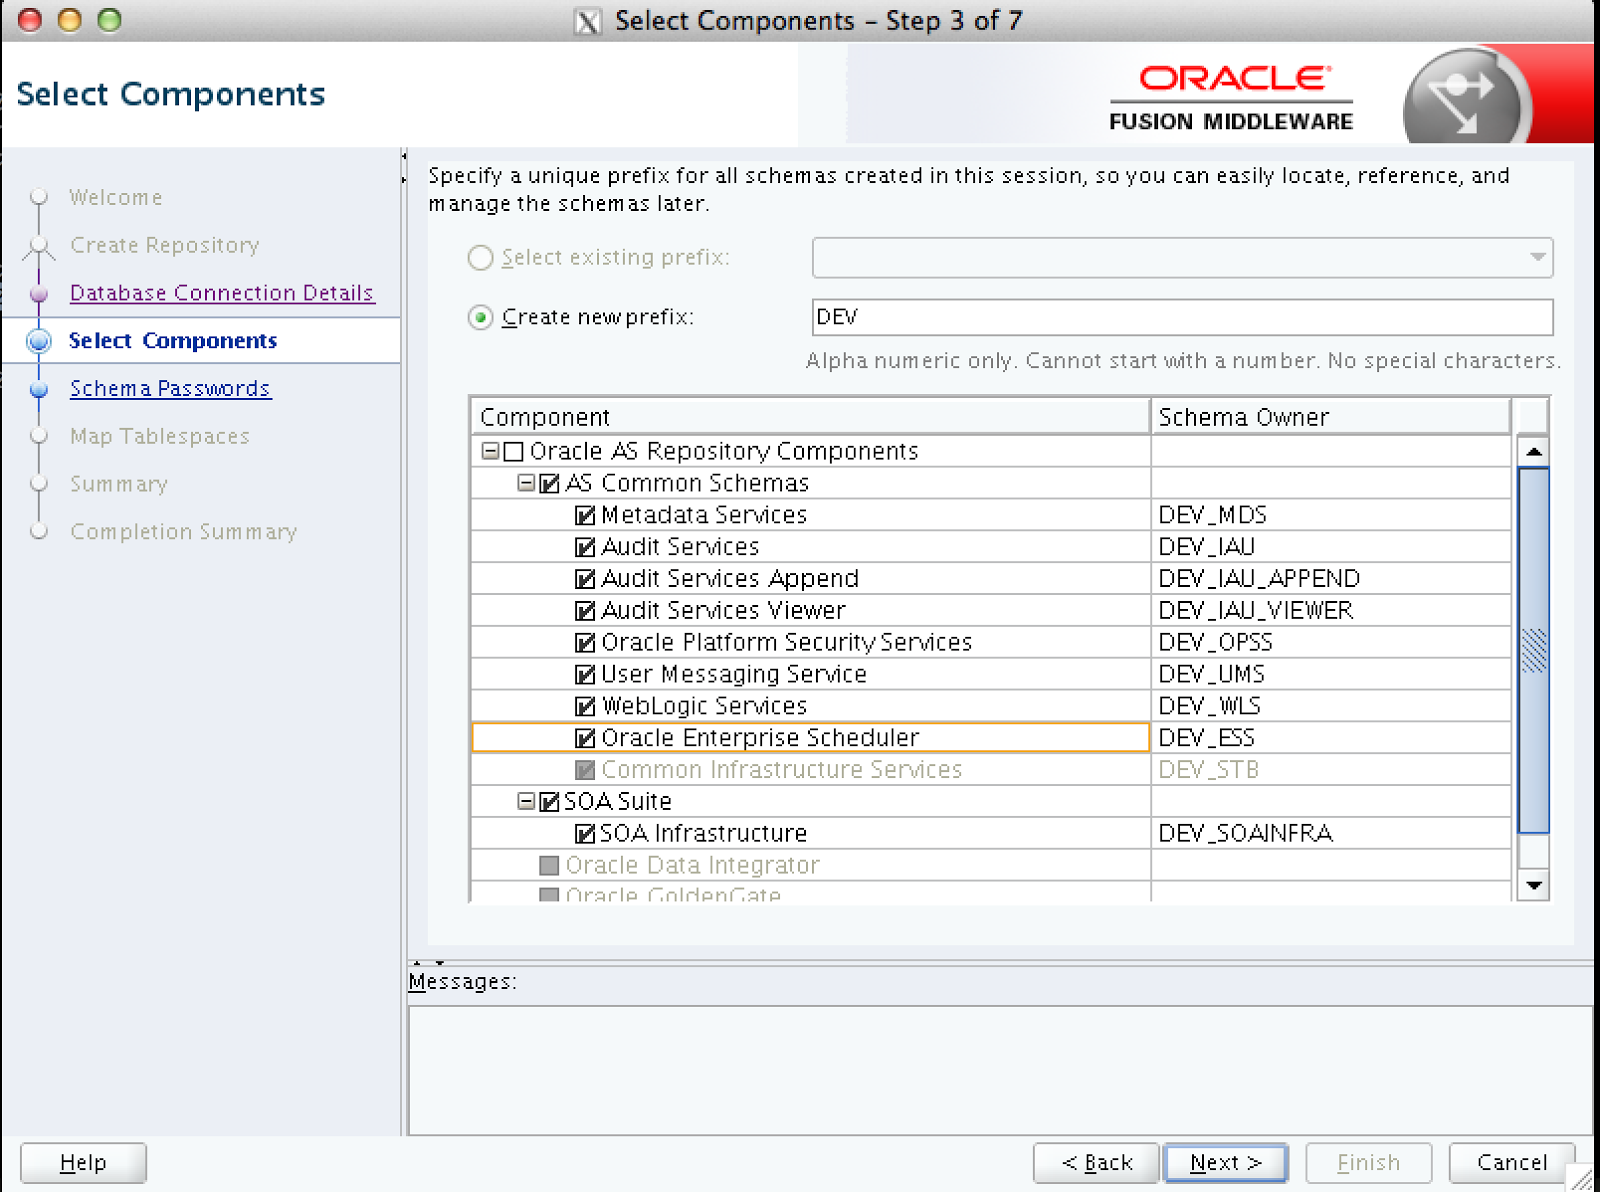
Task: Collapse Oracle AS Repository Components tree node
Action: (490, 451)
